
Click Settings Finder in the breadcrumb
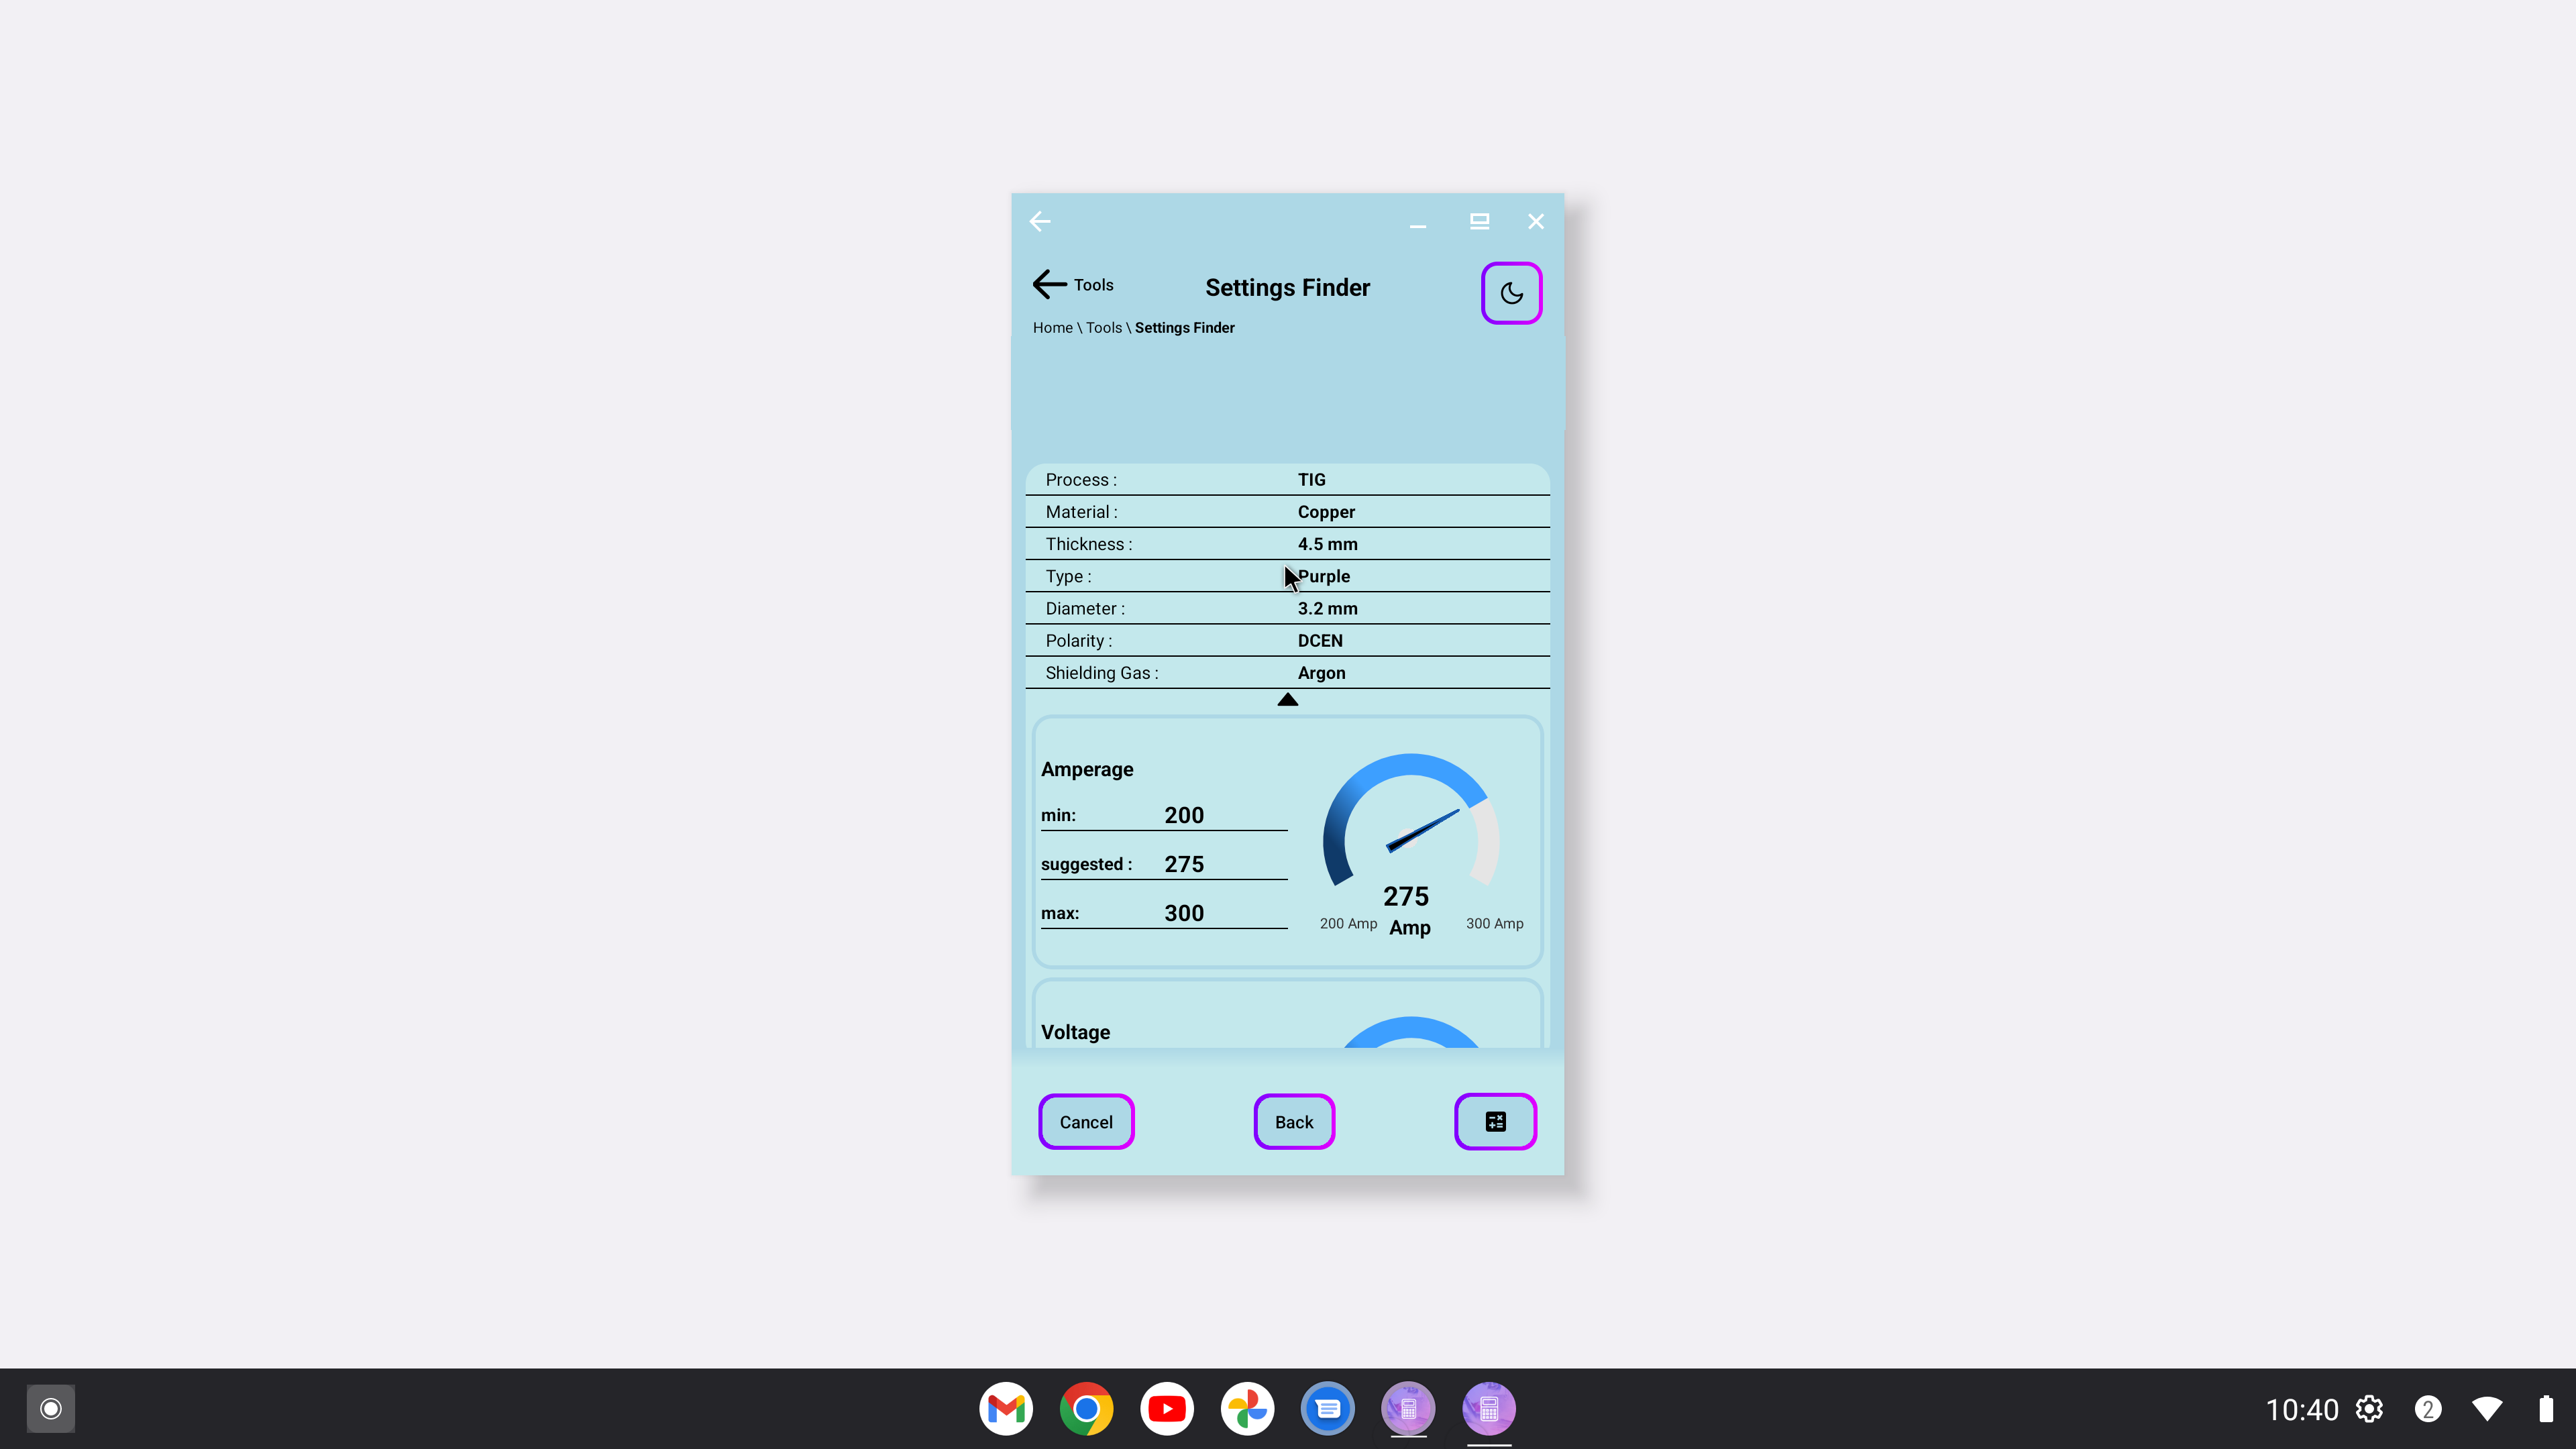(x=1184, y=328)
